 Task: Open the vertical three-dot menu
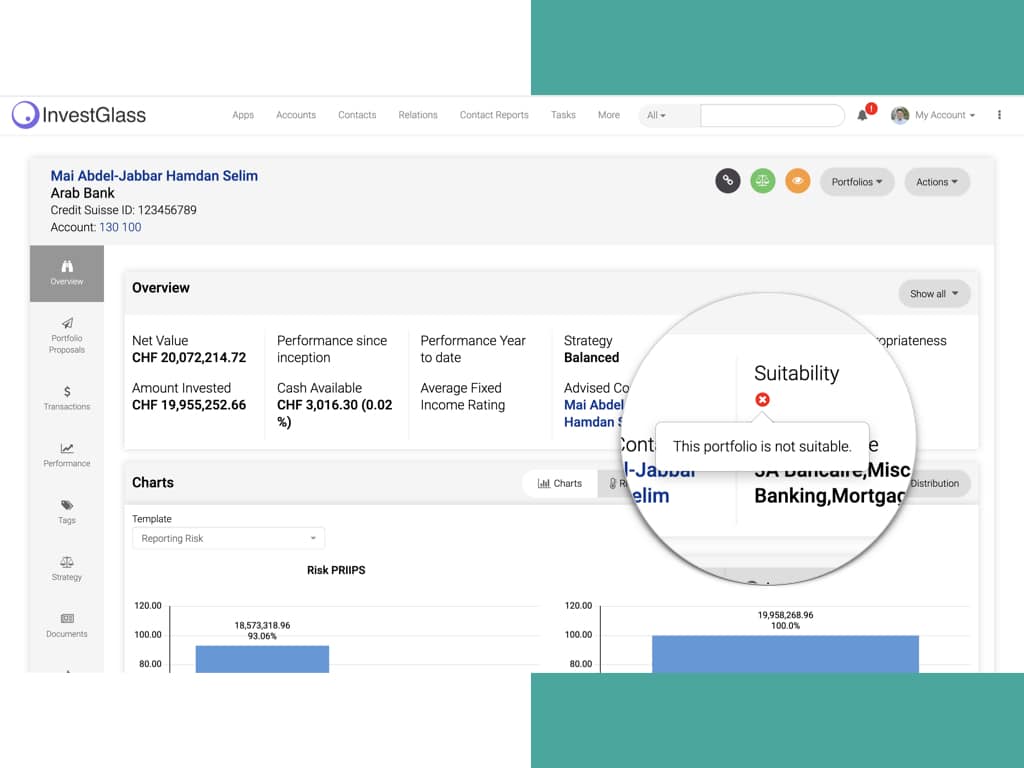(x=999, y=115)
